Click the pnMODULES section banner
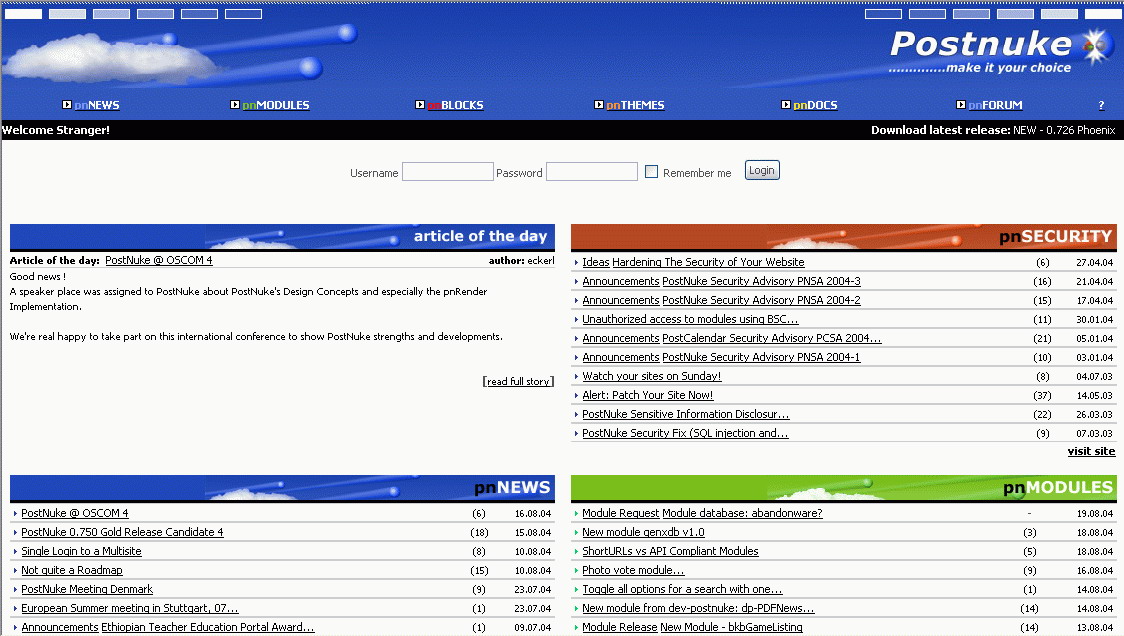This screenshot has width=1124, height=636. click(x=844, y=488)
